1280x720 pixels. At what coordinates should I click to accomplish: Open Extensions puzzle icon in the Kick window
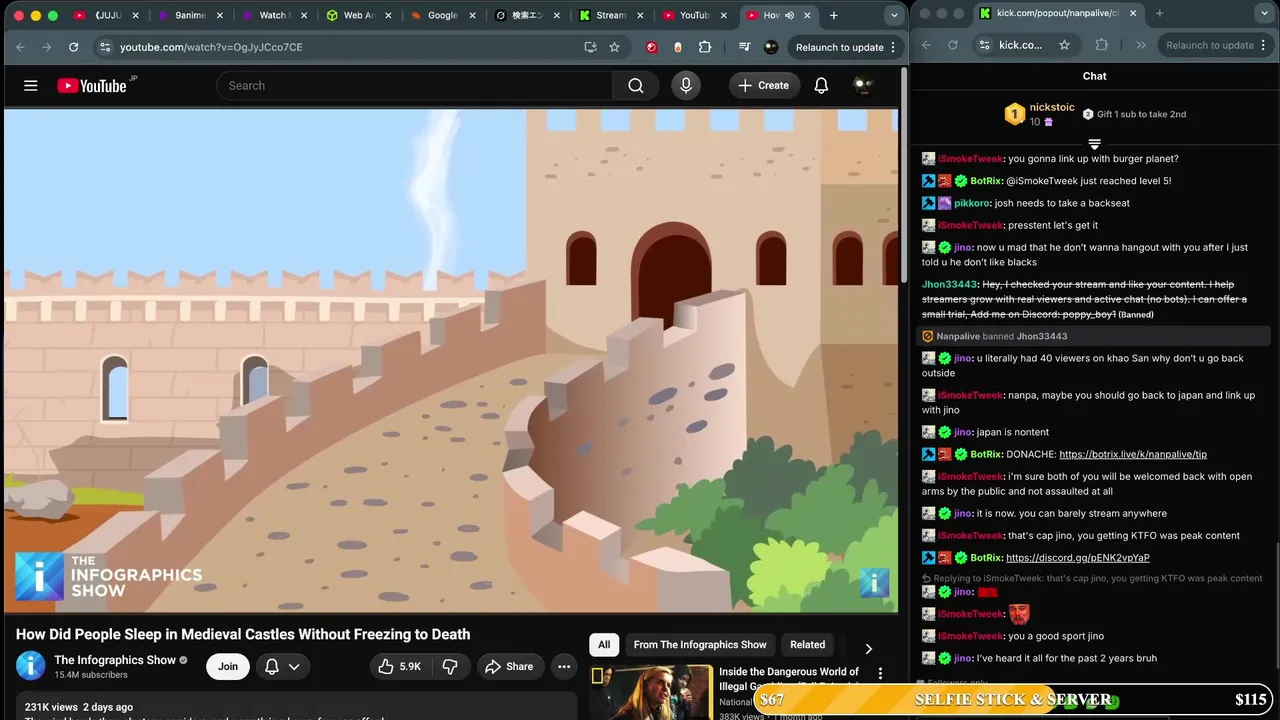click(1102, 45)
